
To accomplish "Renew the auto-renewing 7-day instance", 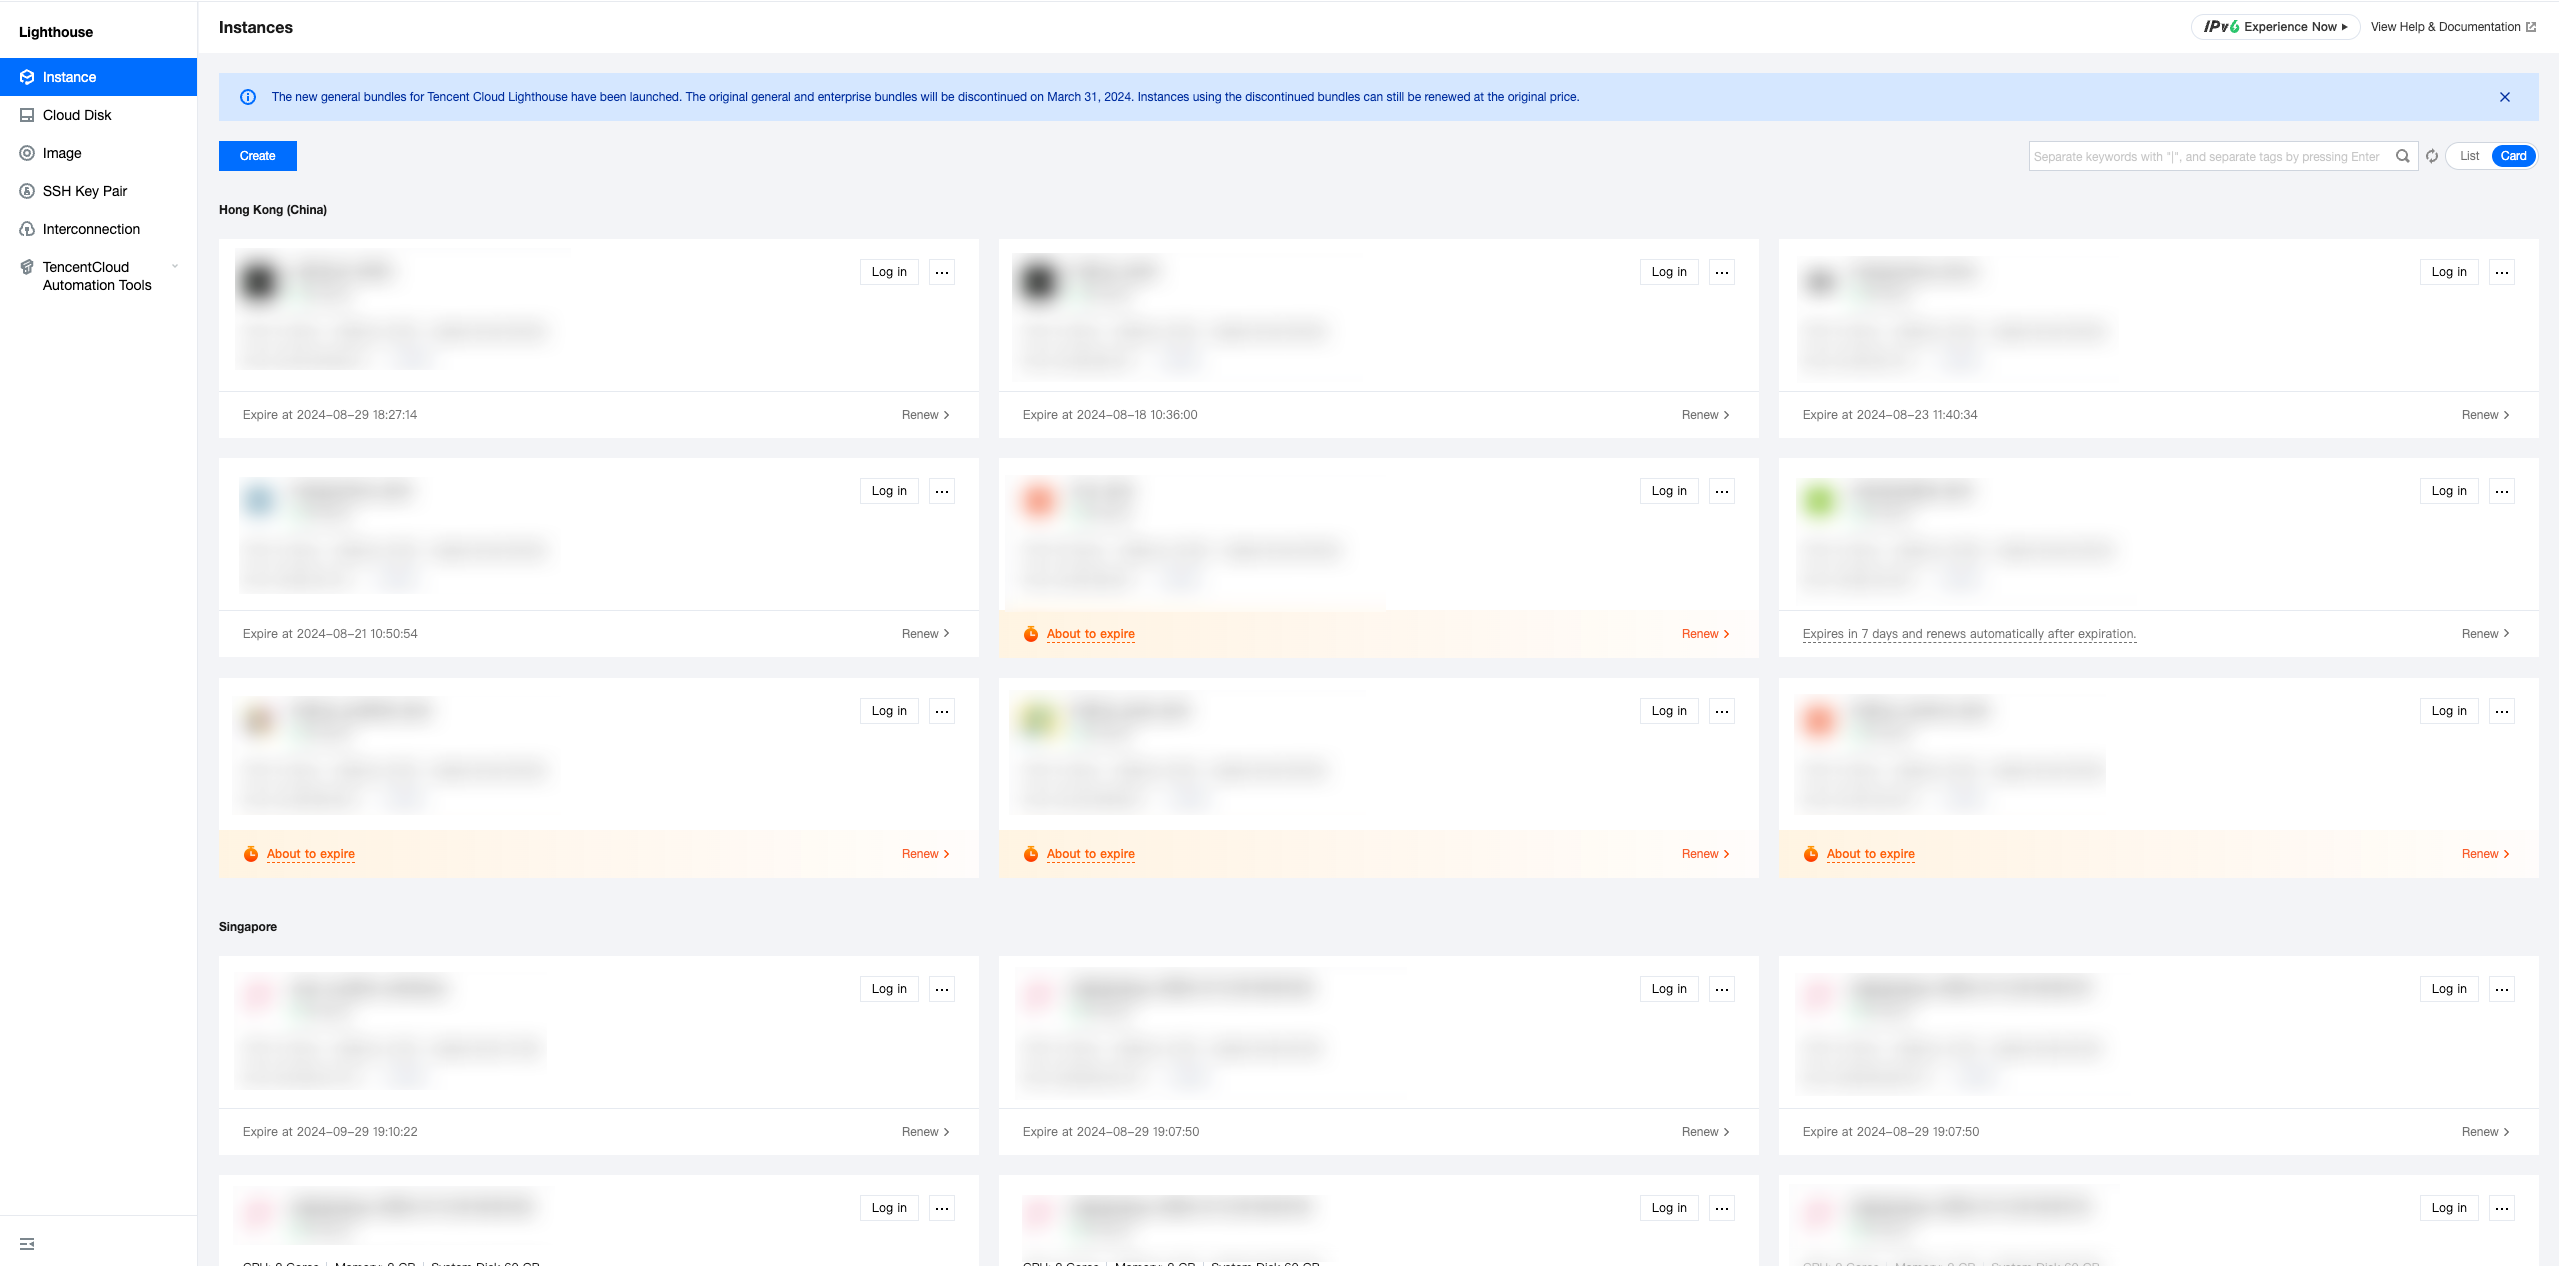I will [x=2486, y=634].
